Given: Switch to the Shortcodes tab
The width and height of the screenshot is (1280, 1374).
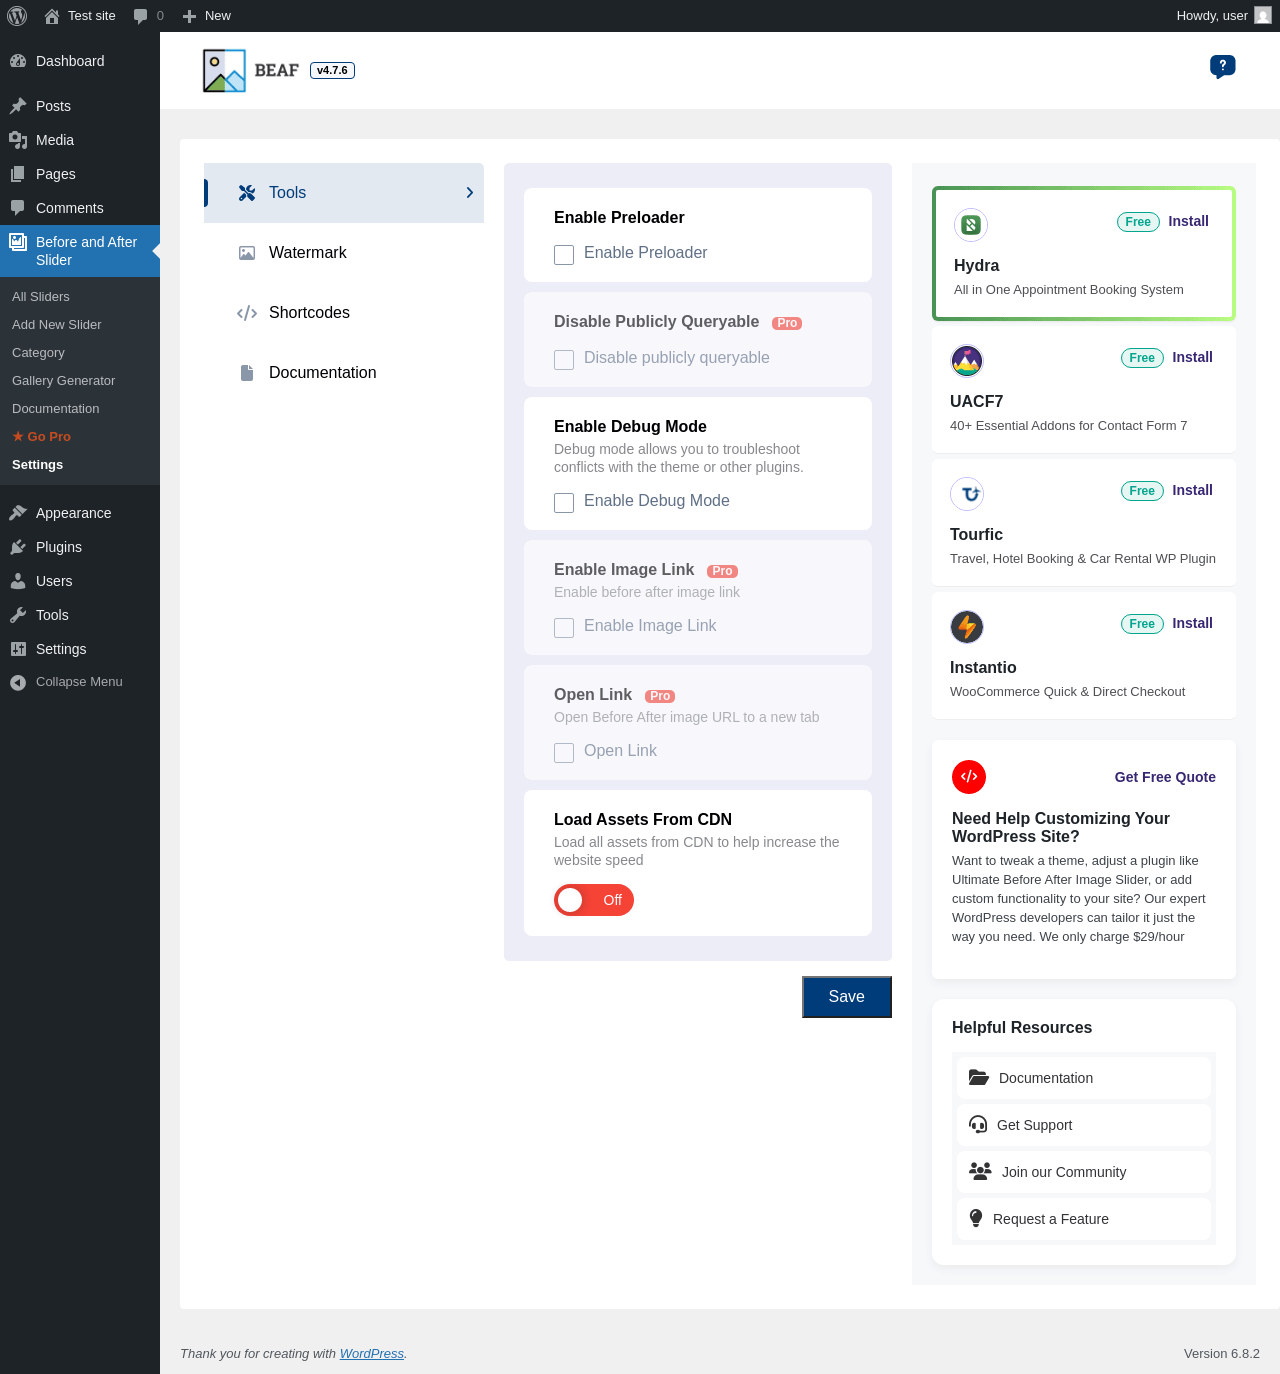Looking at the screenshot, I should [344, 313].
